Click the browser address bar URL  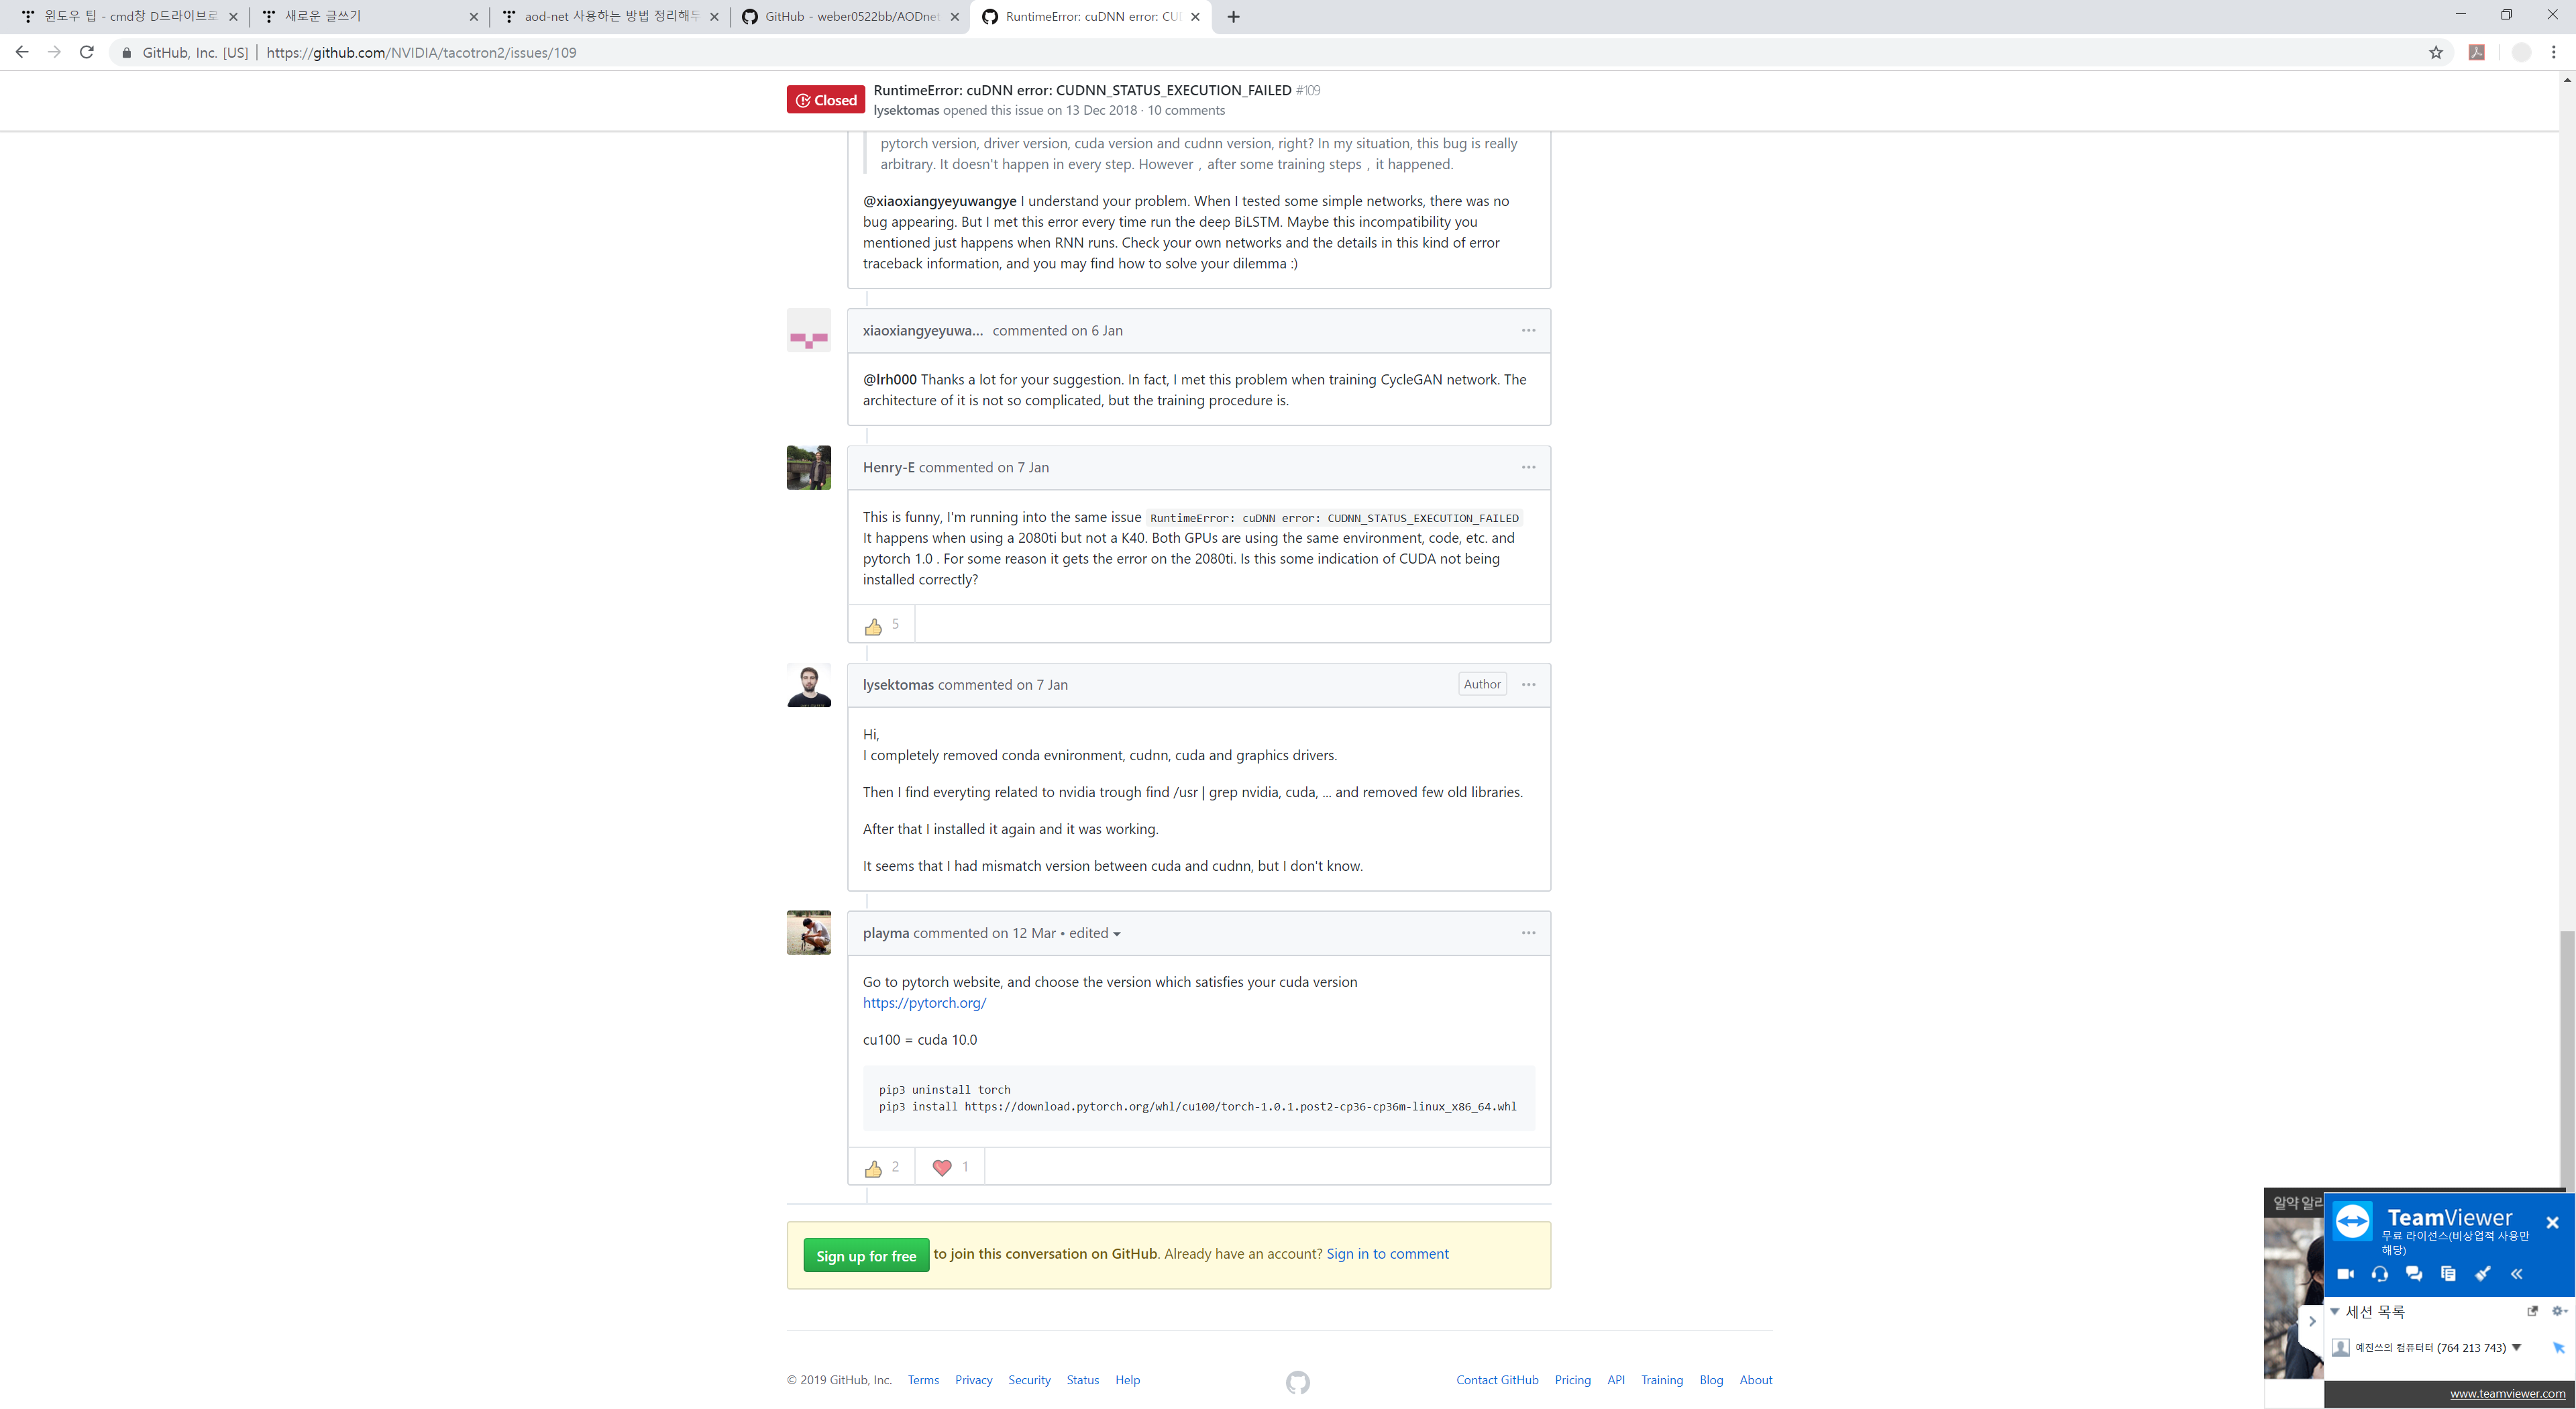coord(421,53)
